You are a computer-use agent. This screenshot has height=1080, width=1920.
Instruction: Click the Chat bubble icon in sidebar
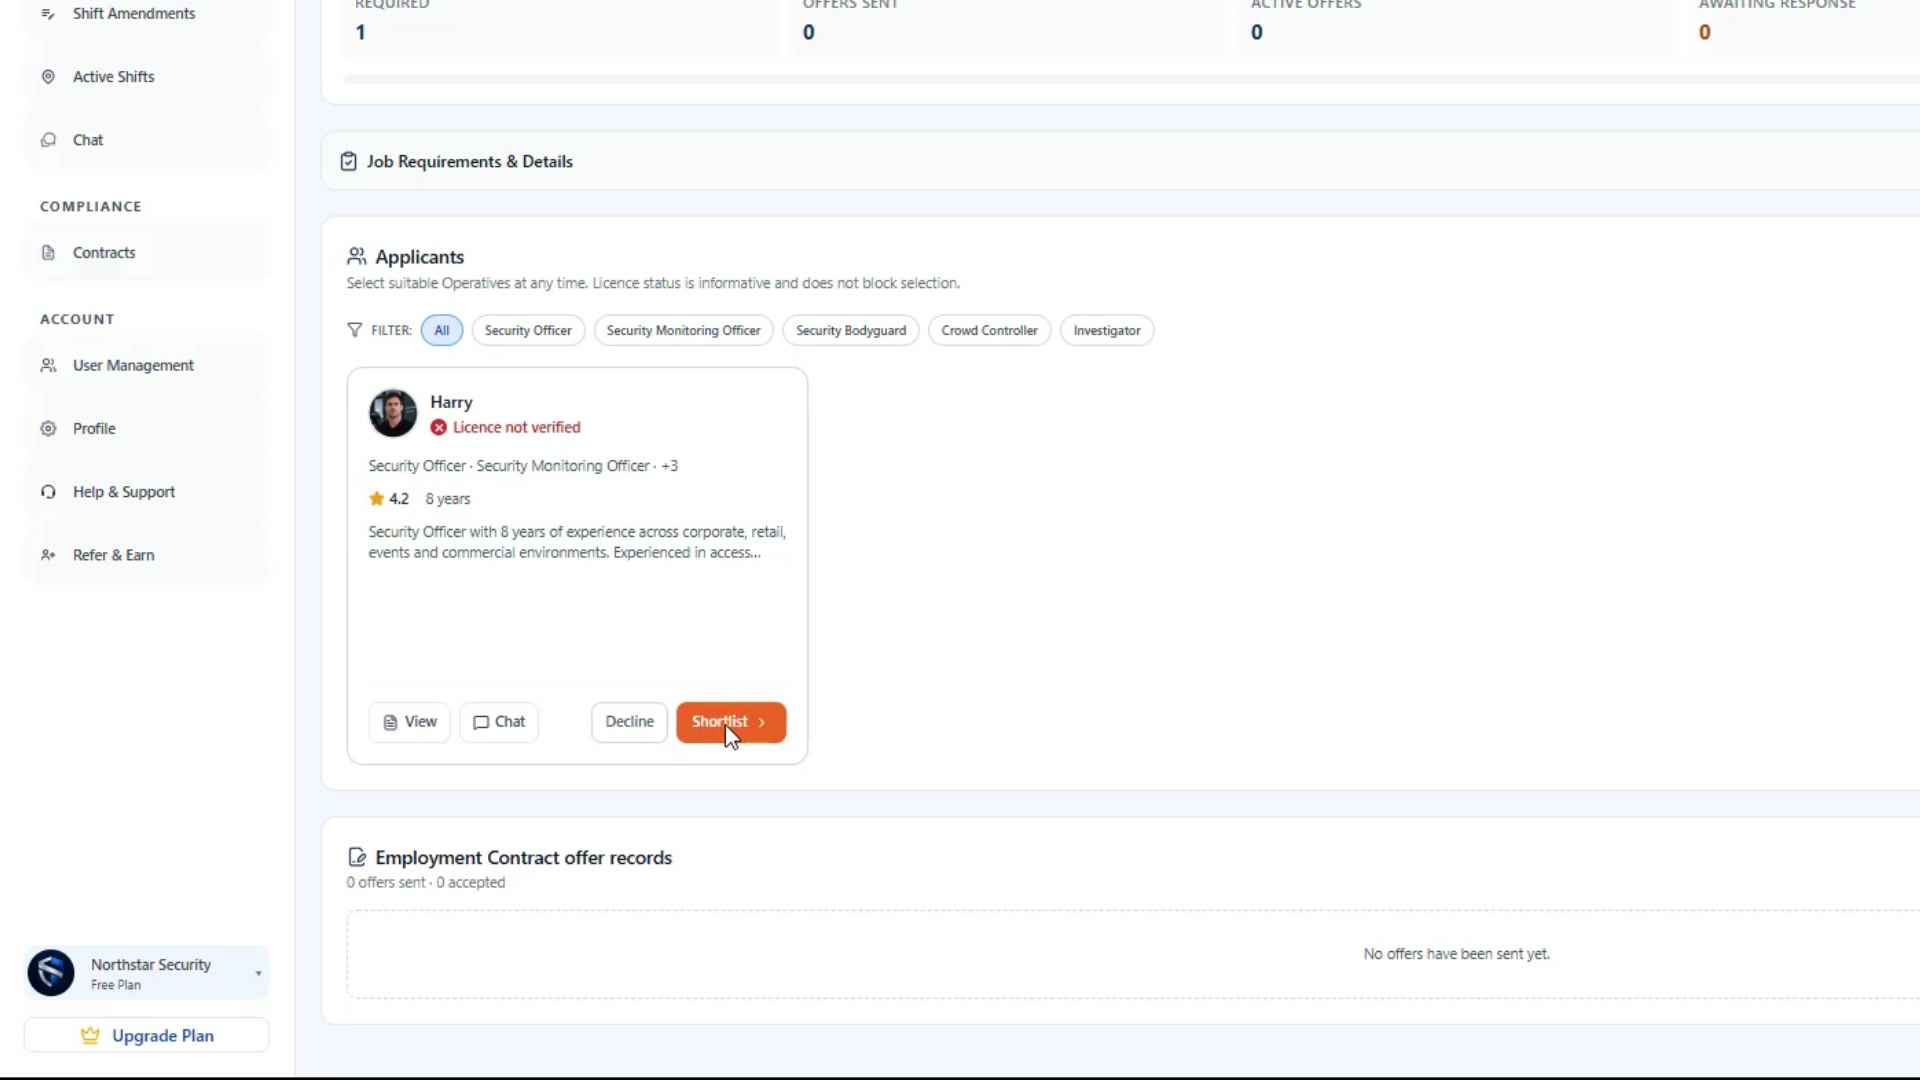point(48,140)
